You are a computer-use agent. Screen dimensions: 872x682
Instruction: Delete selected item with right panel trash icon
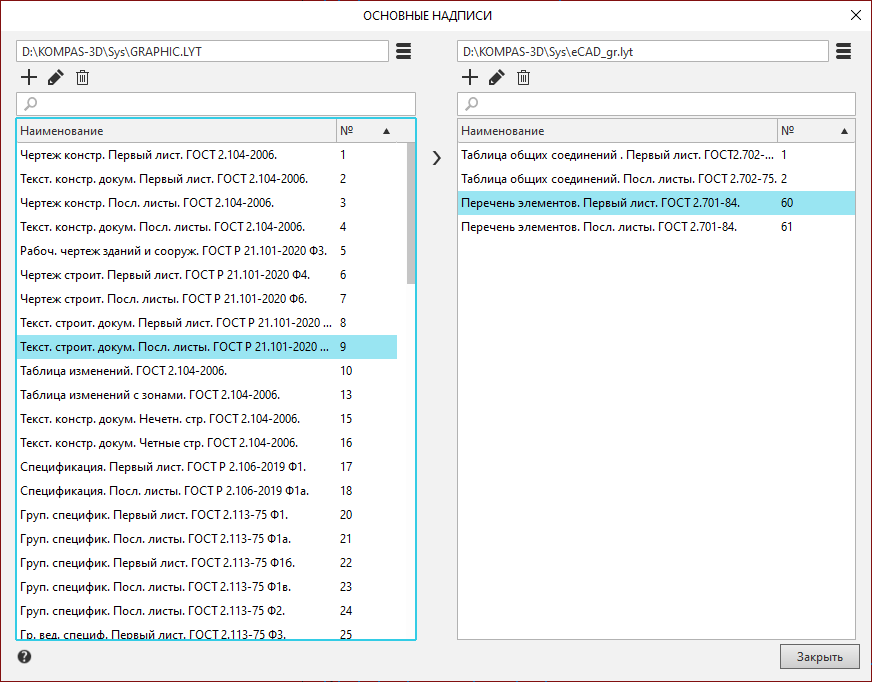pos(523,78)
